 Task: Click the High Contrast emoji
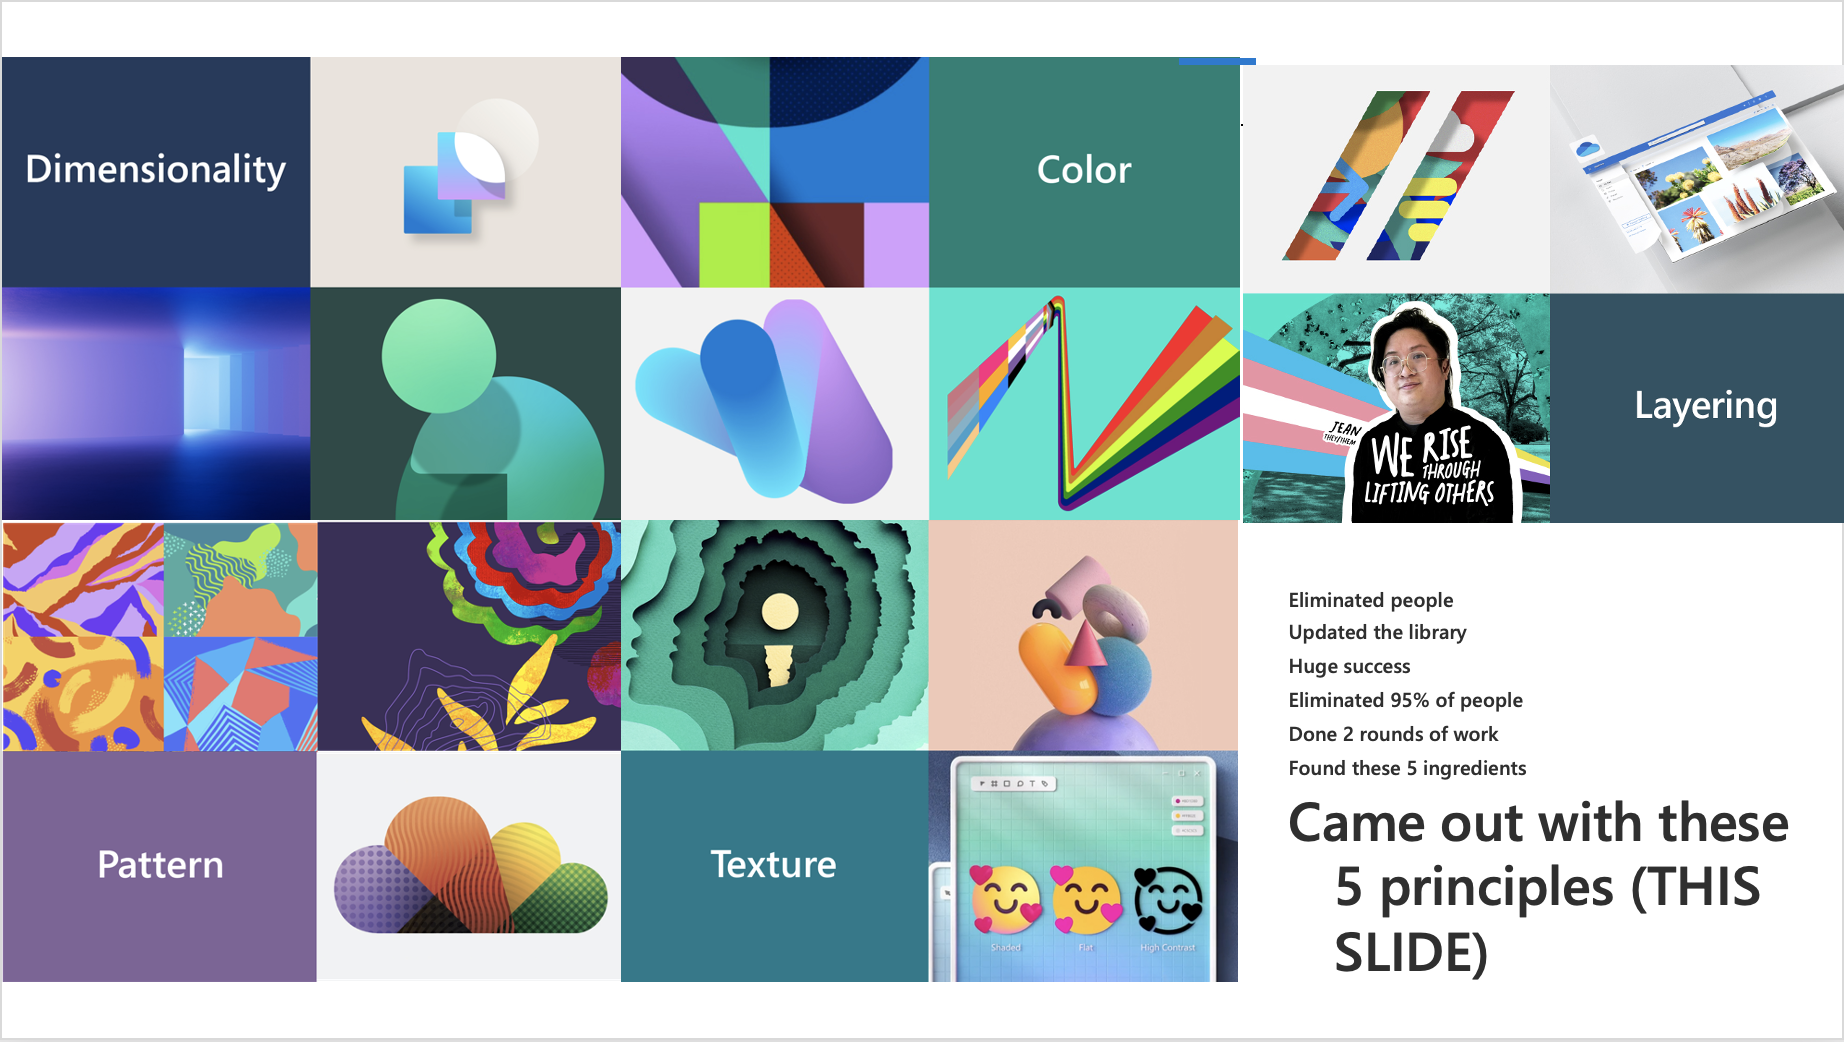tap(1167, 900)
